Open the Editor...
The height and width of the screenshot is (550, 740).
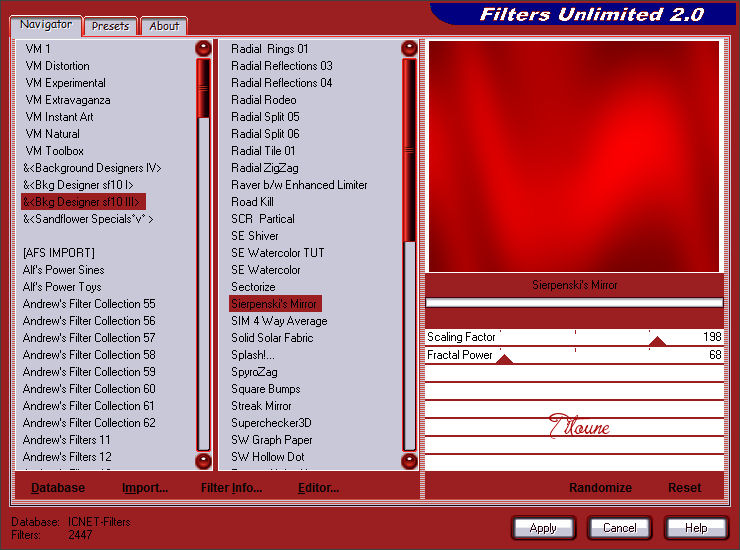[x=319, y=488]
